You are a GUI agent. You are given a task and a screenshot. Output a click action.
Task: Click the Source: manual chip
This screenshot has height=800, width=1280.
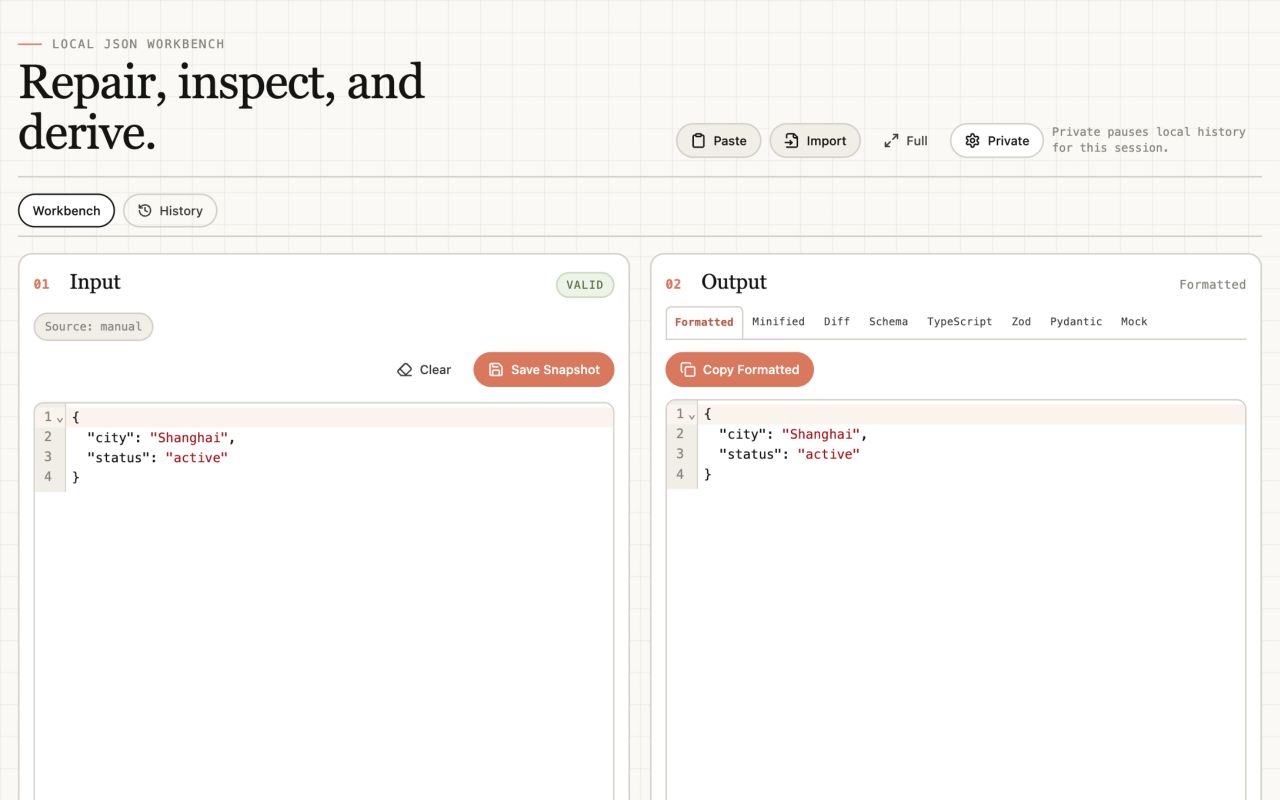[x=93, y=327]
